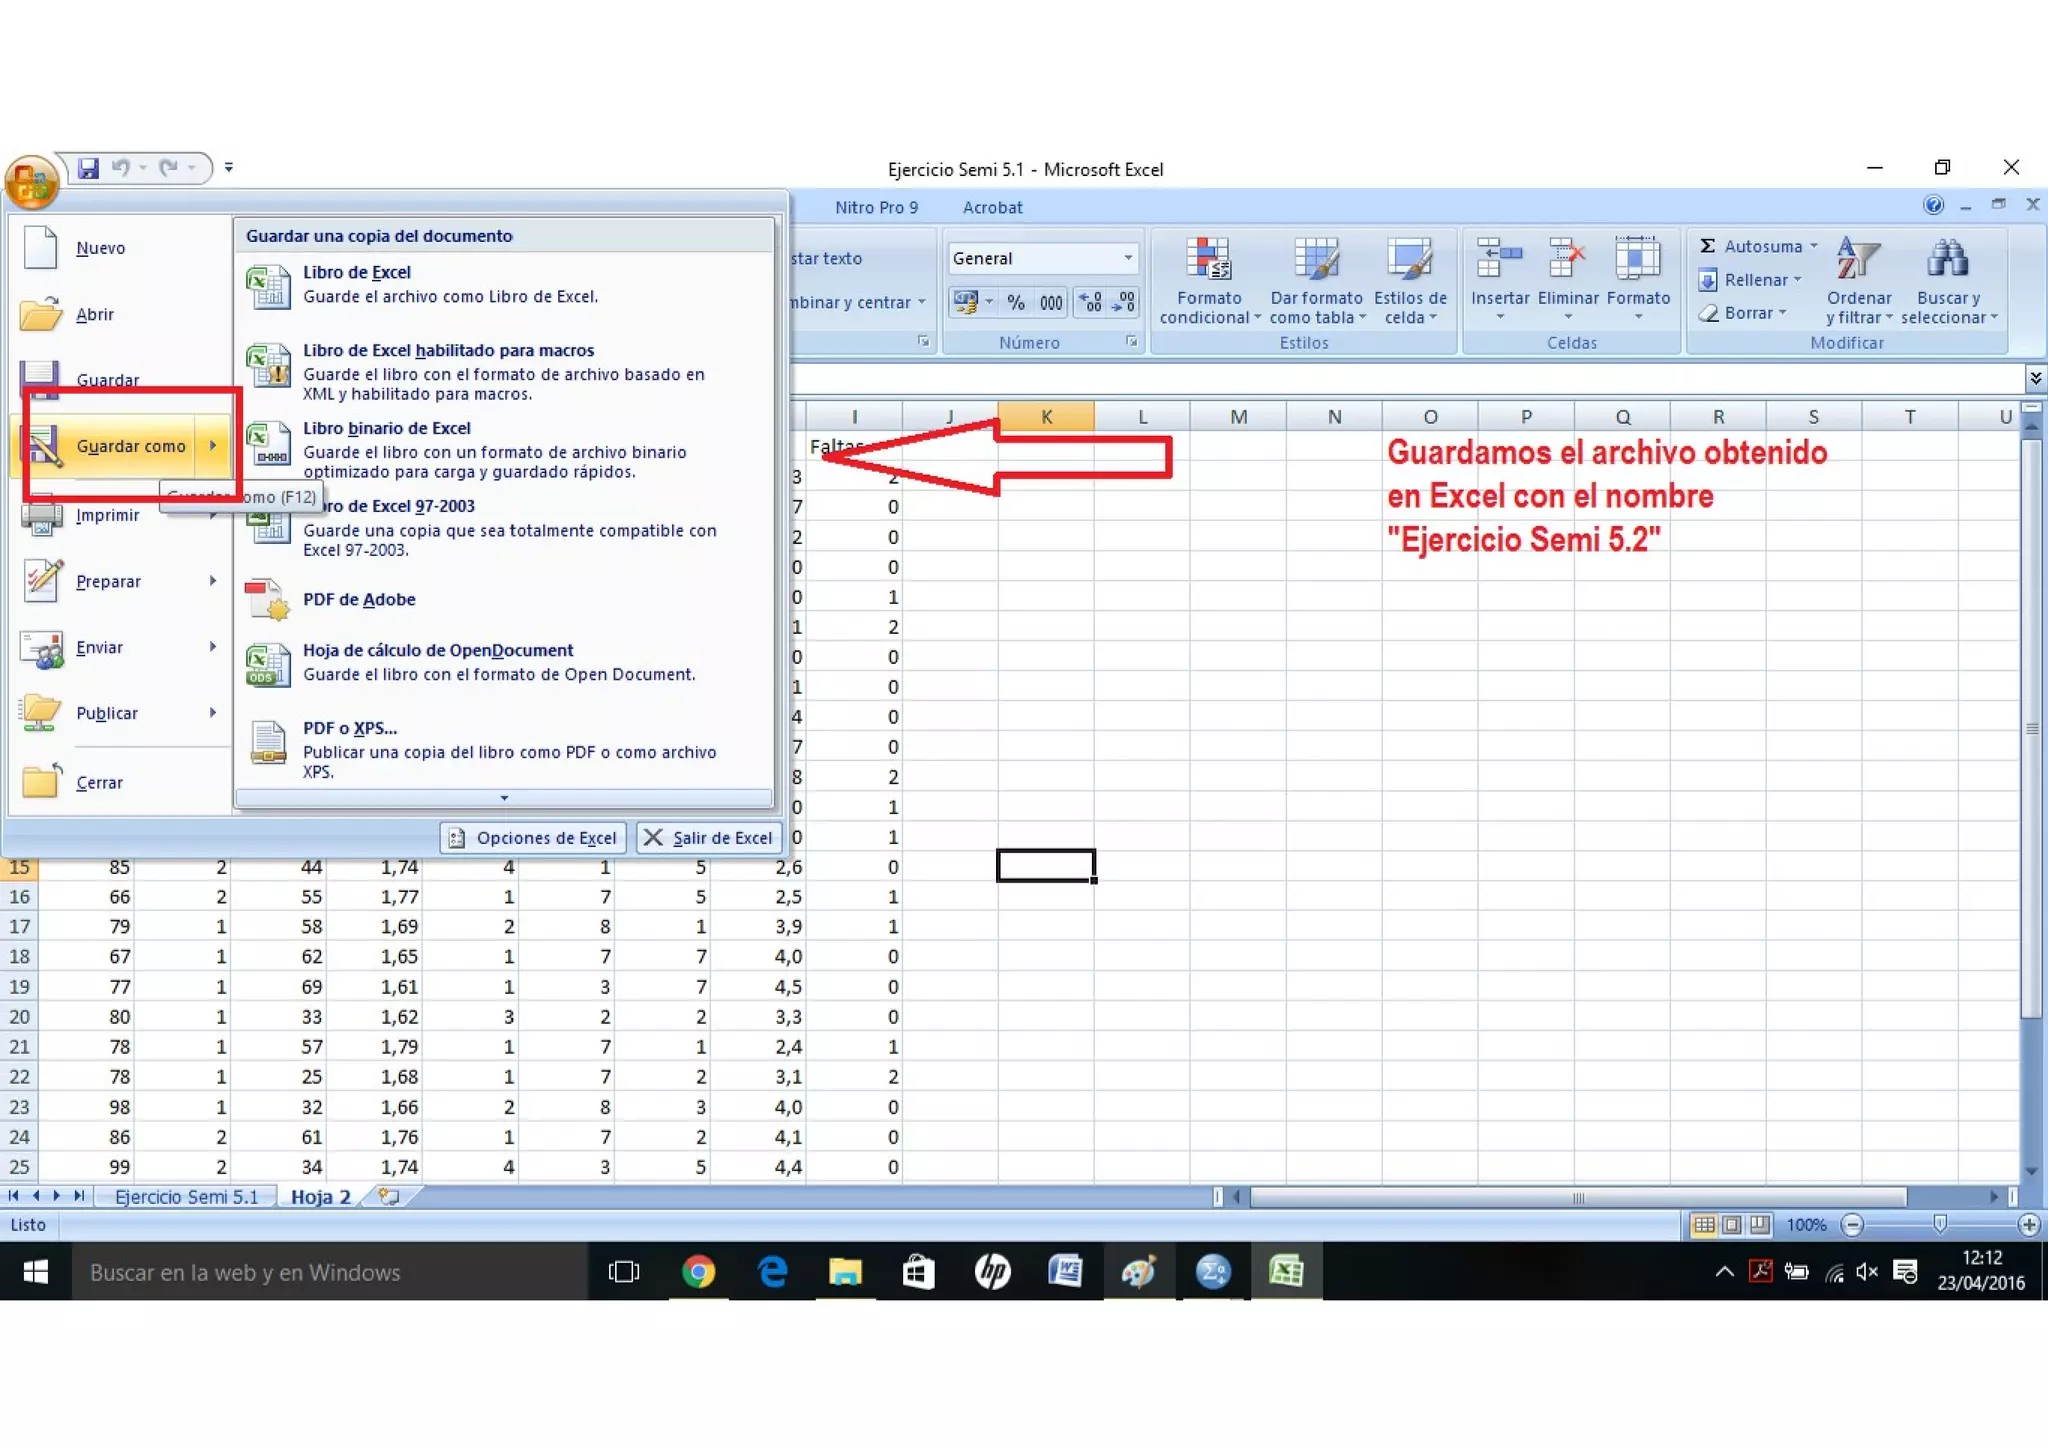2048x1447 pixels.
Task: Apply thousands separator style
Action: pyautogui.click(x=1050, y=302)
